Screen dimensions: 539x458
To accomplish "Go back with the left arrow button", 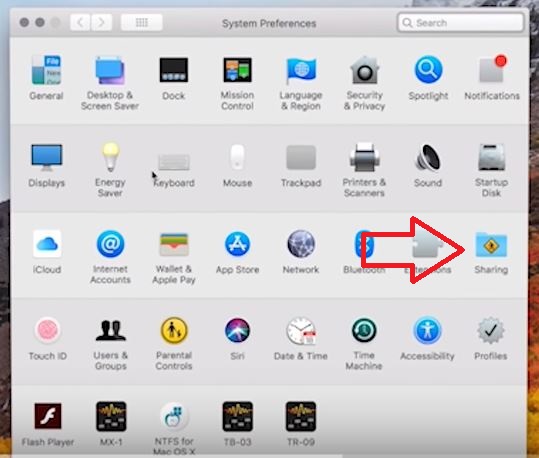I will pos(80,23).
